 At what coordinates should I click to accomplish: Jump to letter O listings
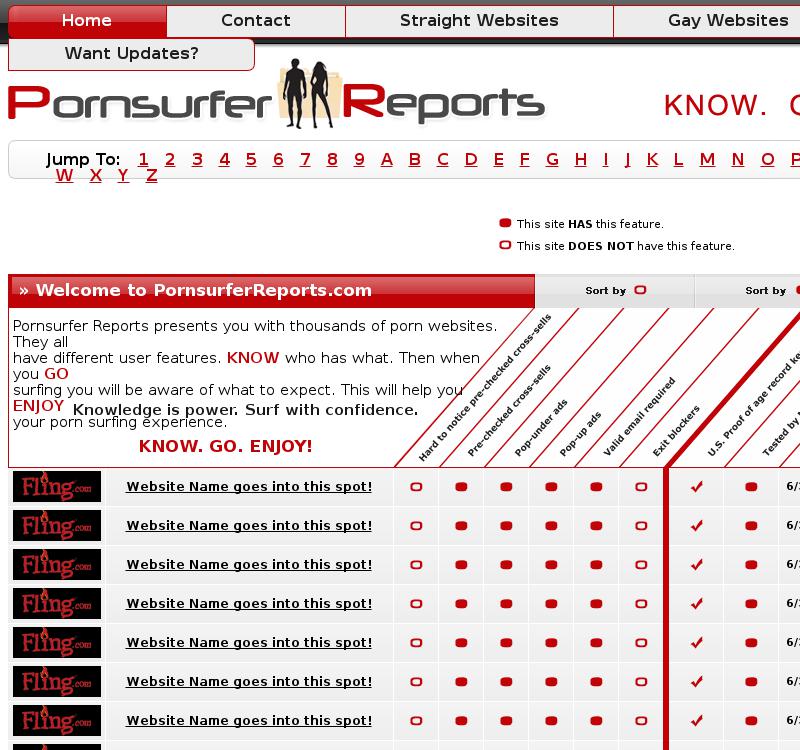[x=768, y=160]
